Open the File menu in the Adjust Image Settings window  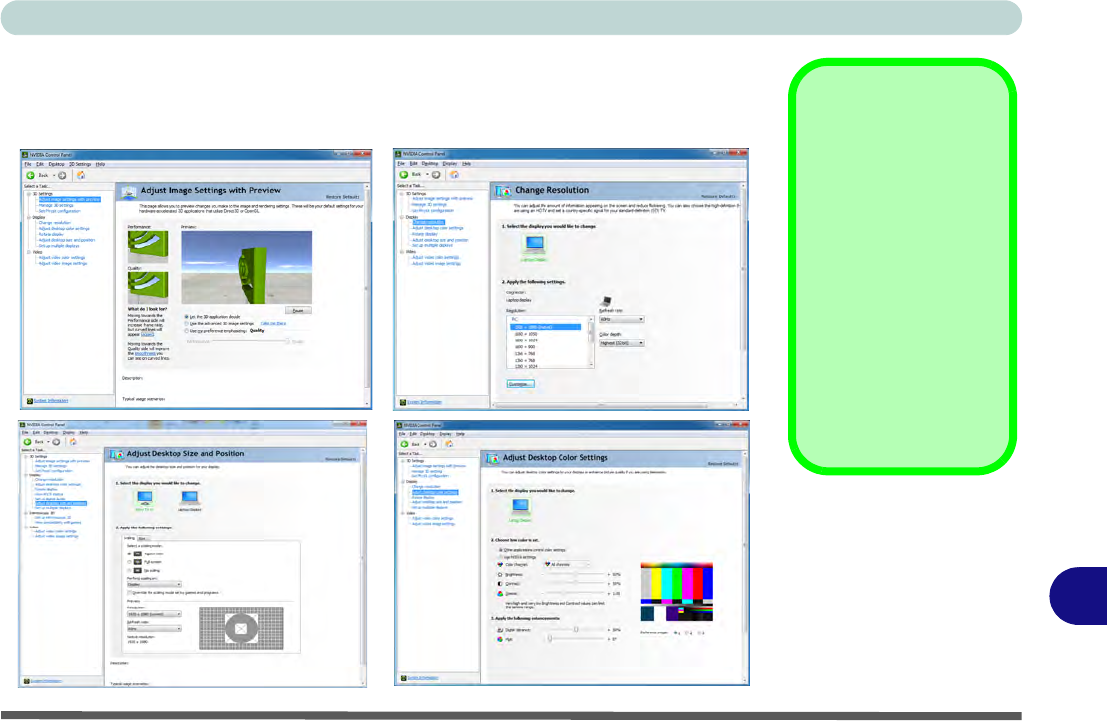pyautogui.click(x=28, y=165)
